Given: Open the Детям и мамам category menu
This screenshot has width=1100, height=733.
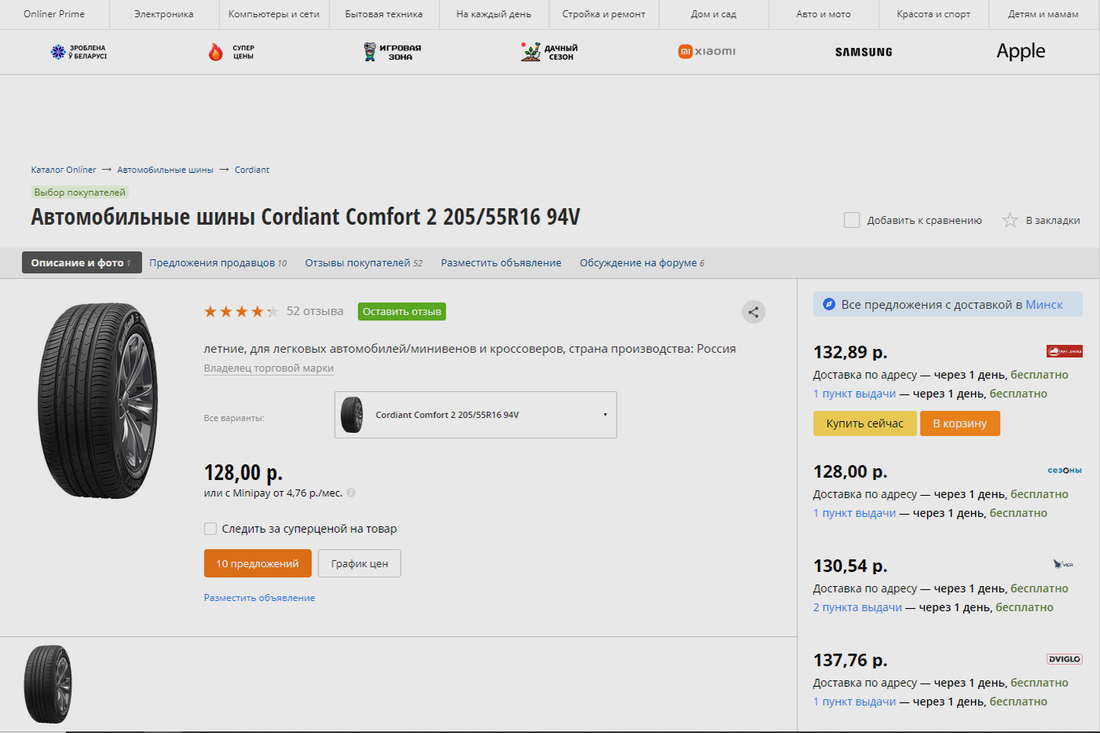Looking at the screenshot, I should (1043, 14).
